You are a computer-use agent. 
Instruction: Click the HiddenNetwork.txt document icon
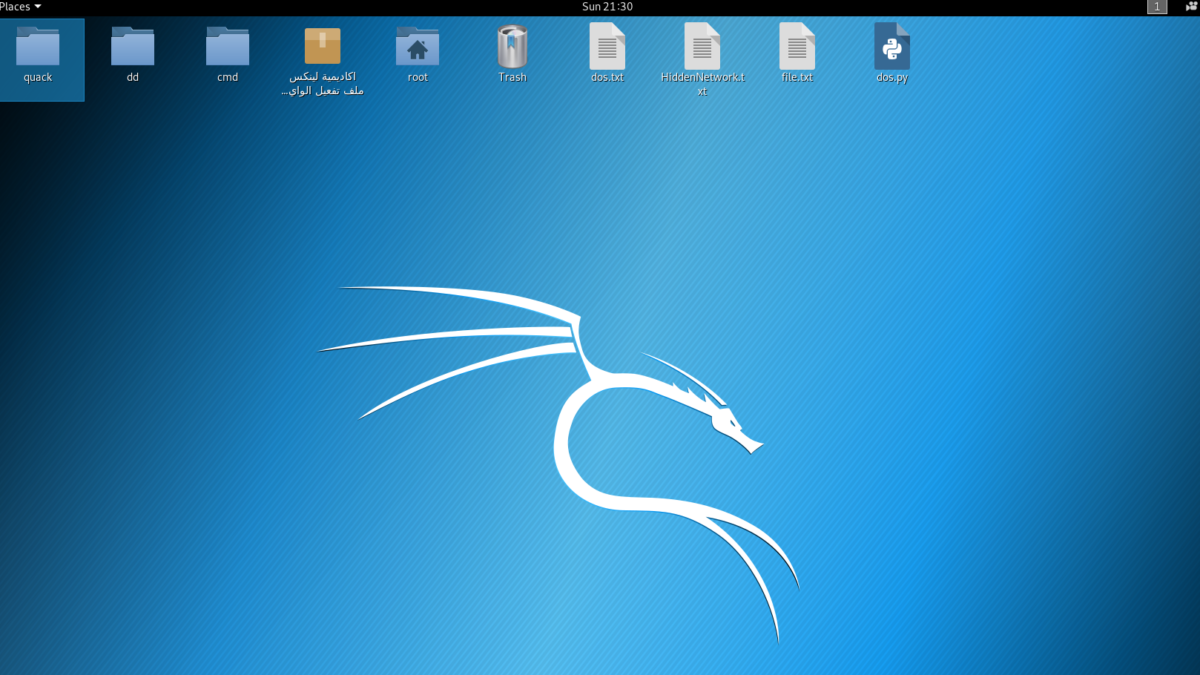tap(702, 46)
